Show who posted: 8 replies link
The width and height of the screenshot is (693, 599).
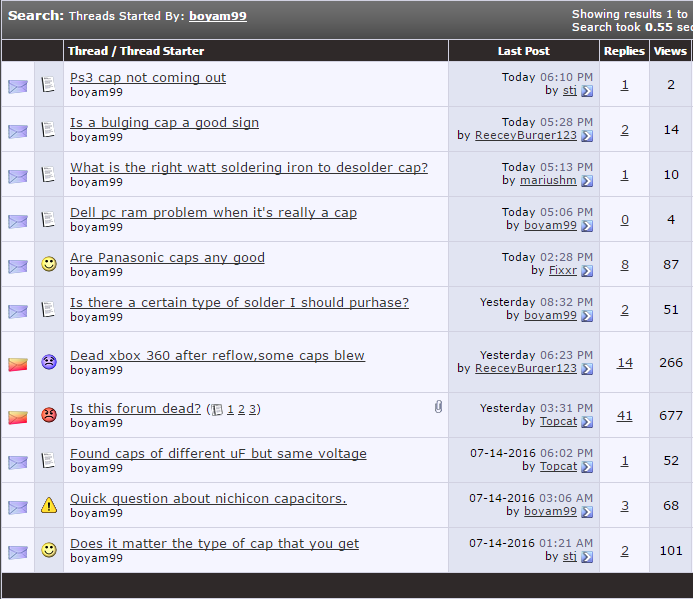tap(624, 265)
